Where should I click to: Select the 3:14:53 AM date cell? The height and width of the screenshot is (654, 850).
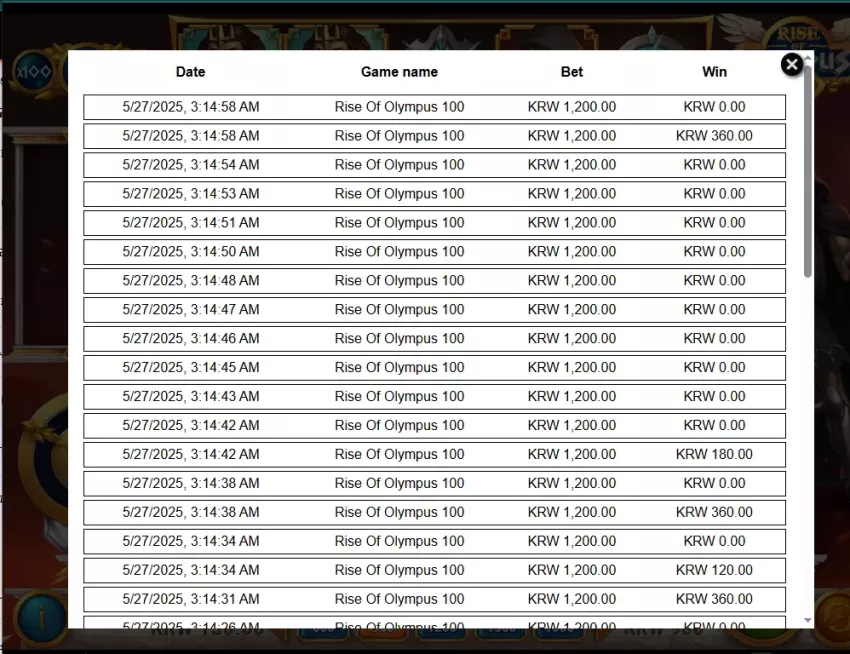(x=191, y=194)
